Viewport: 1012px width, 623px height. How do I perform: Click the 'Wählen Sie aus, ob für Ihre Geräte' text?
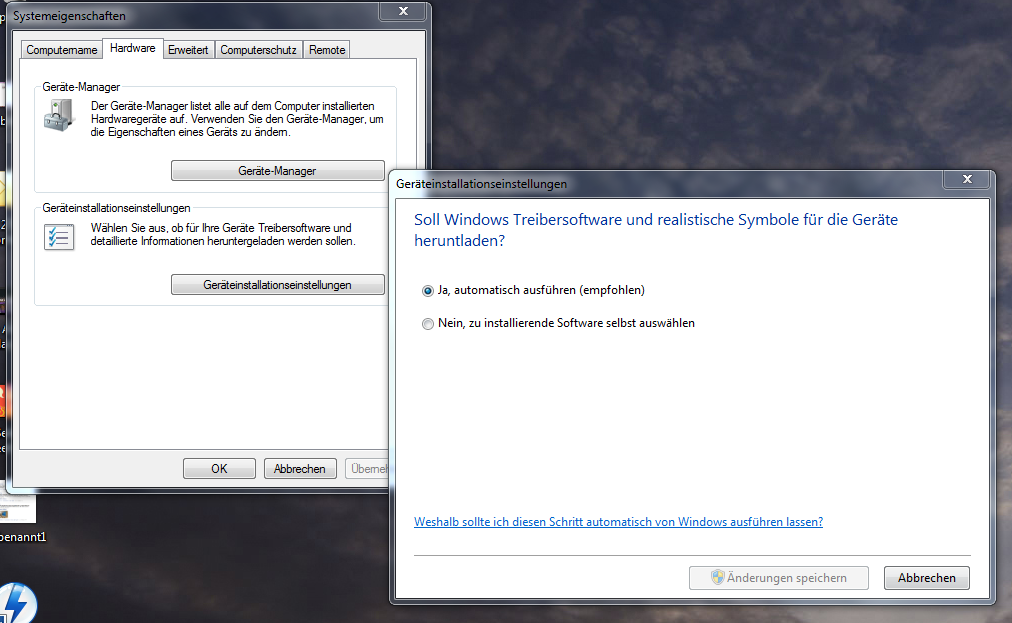coord(223,234)
